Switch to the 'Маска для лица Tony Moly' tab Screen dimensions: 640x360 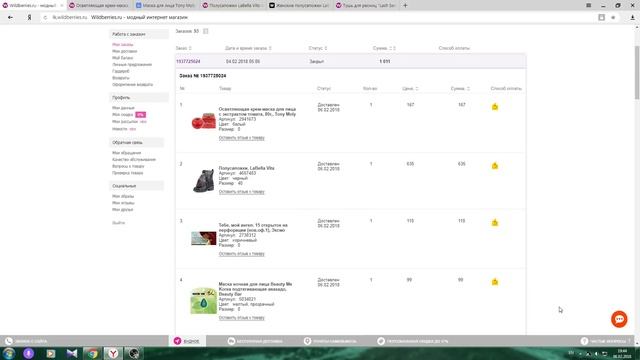[166, 5]
